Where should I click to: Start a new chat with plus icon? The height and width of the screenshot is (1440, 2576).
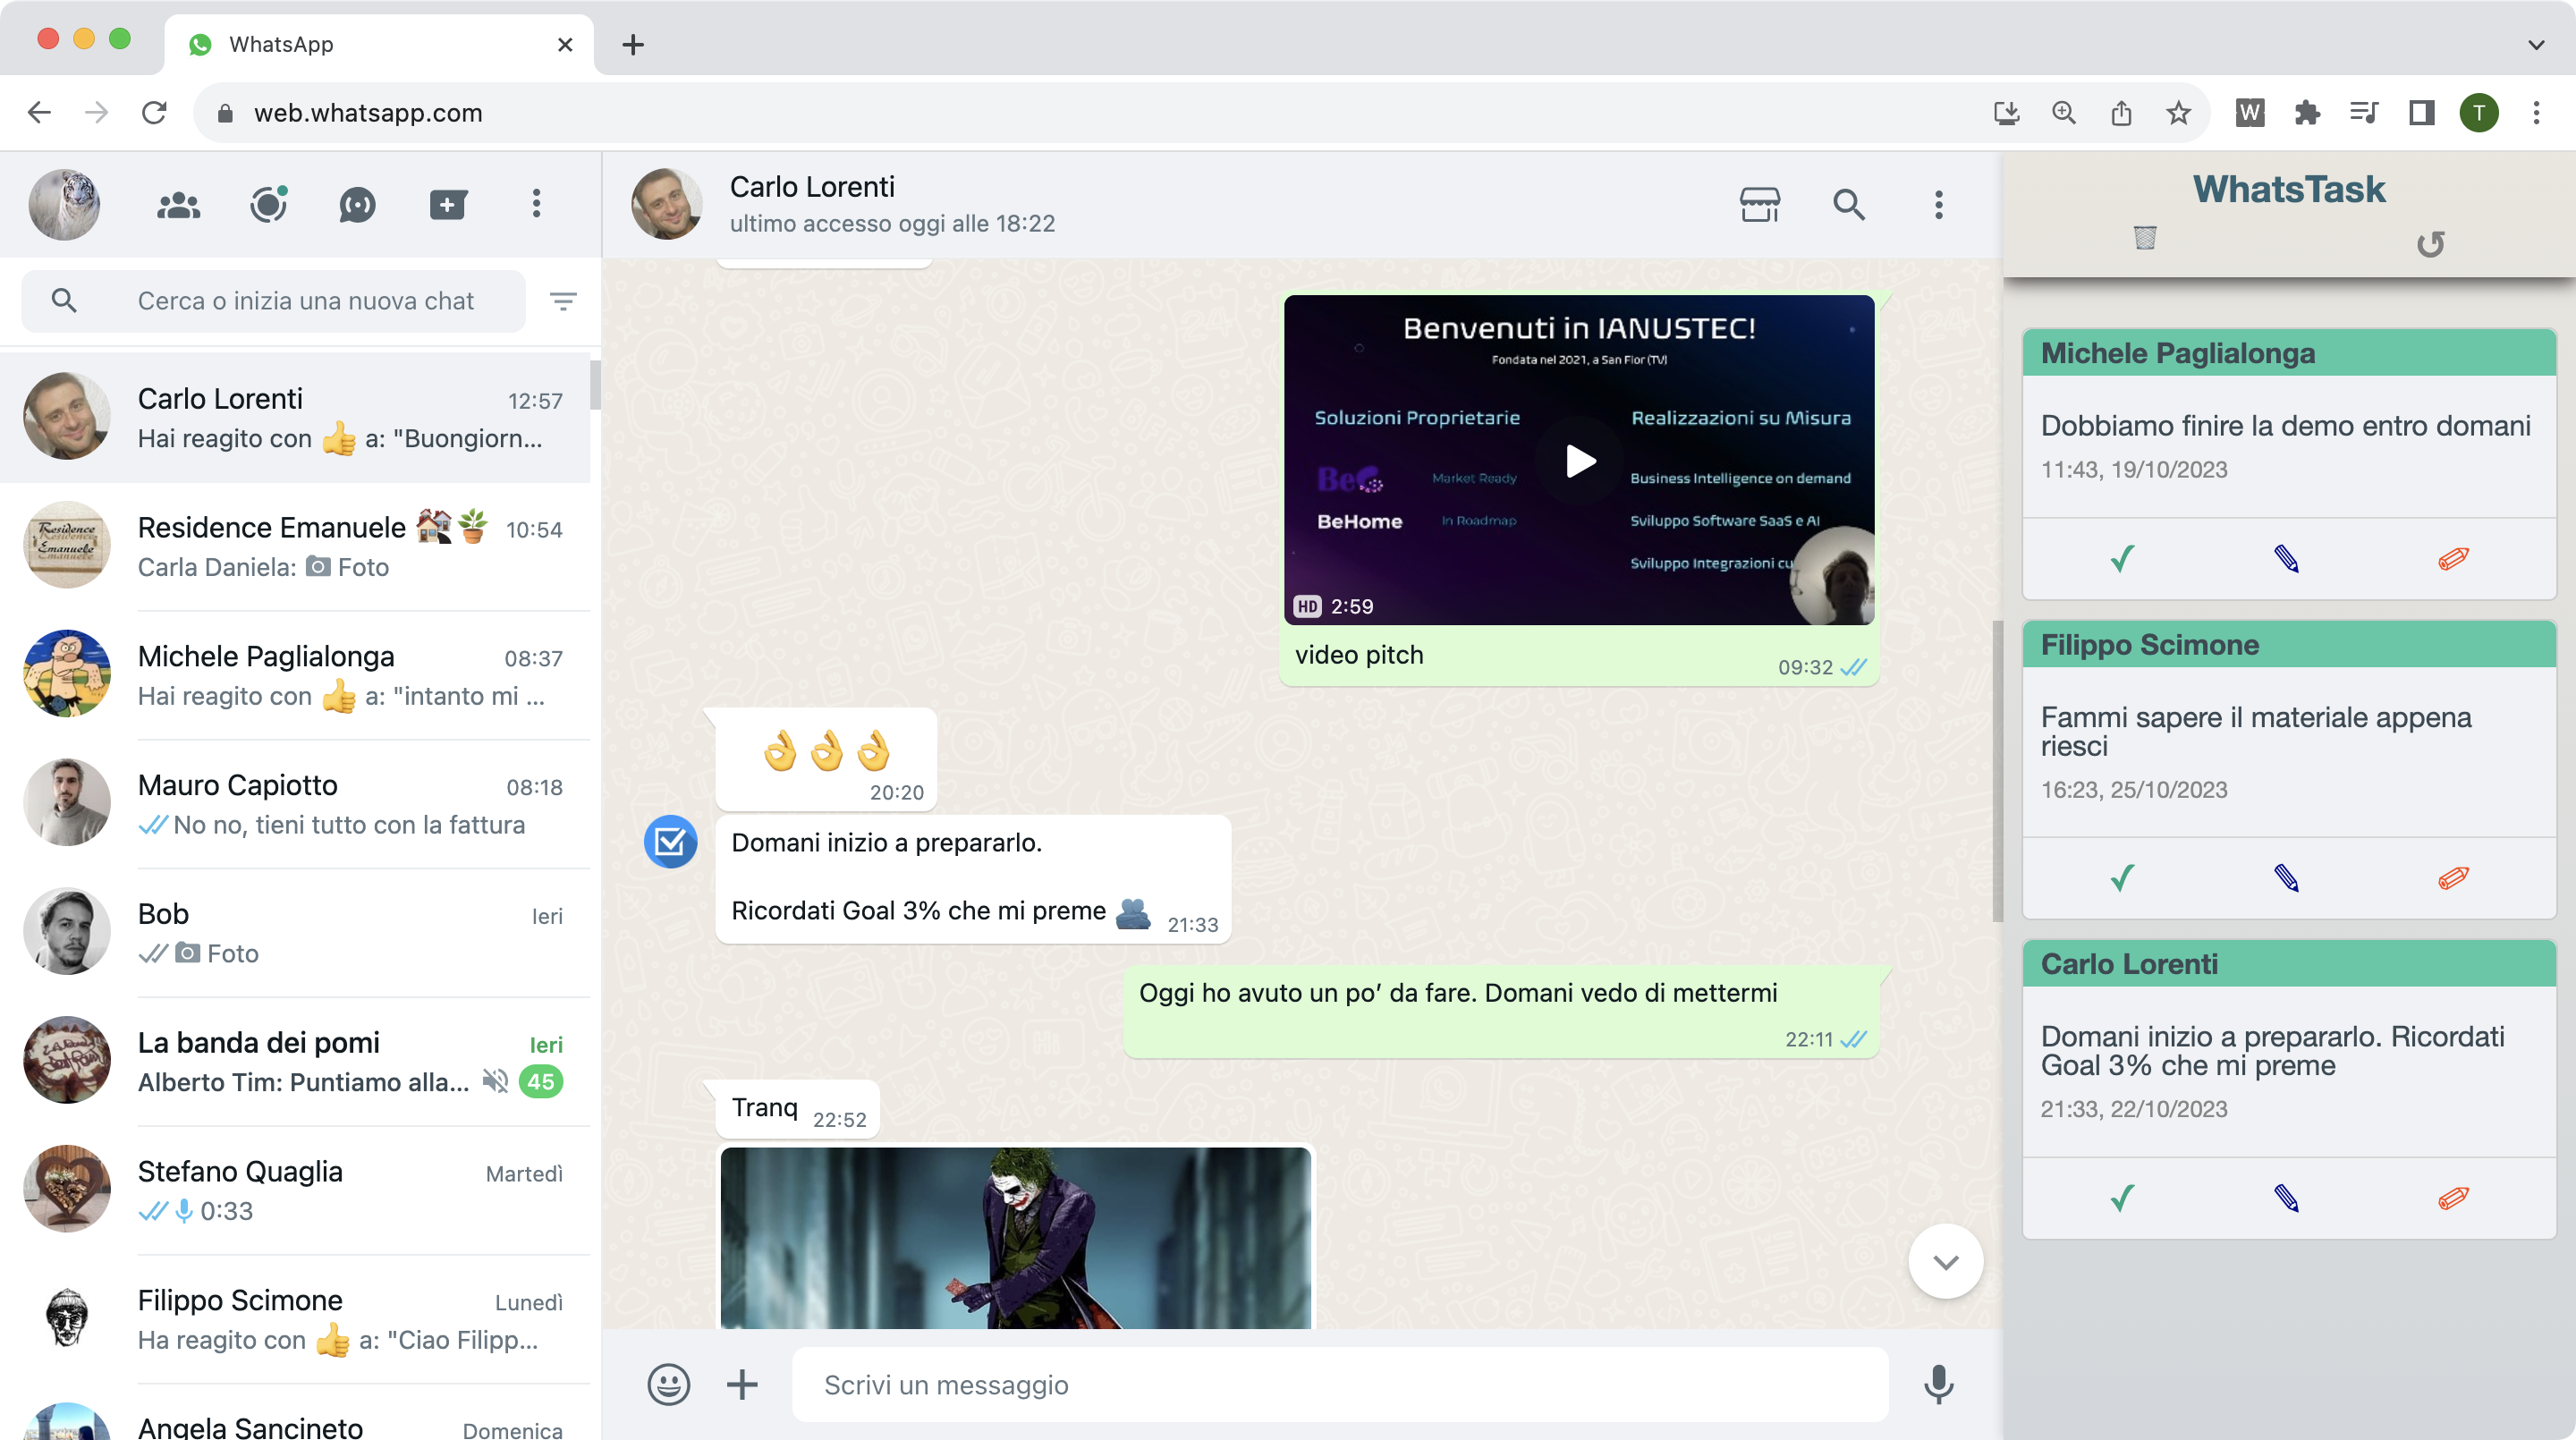pyautogui.click(x=447, y=205)
